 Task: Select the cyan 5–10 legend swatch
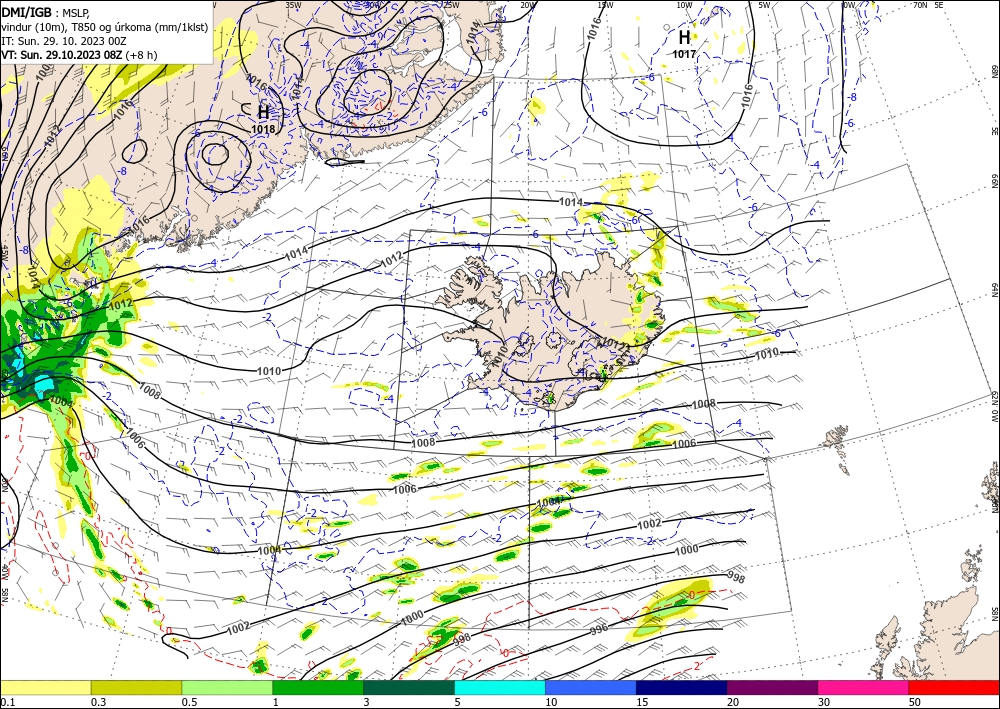tap(500, 687)
